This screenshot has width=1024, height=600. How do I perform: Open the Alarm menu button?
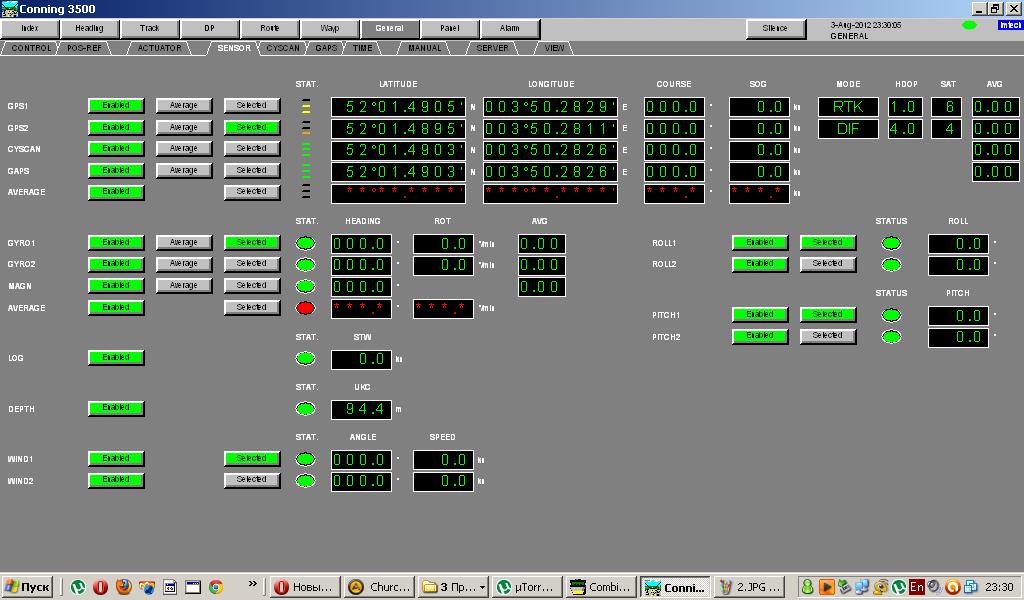click(510, 29)
